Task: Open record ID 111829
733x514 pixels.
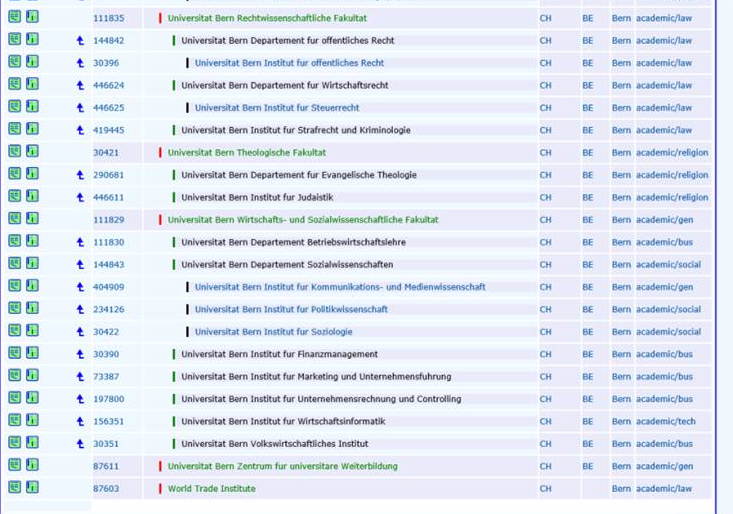Action: coord(109,220)
